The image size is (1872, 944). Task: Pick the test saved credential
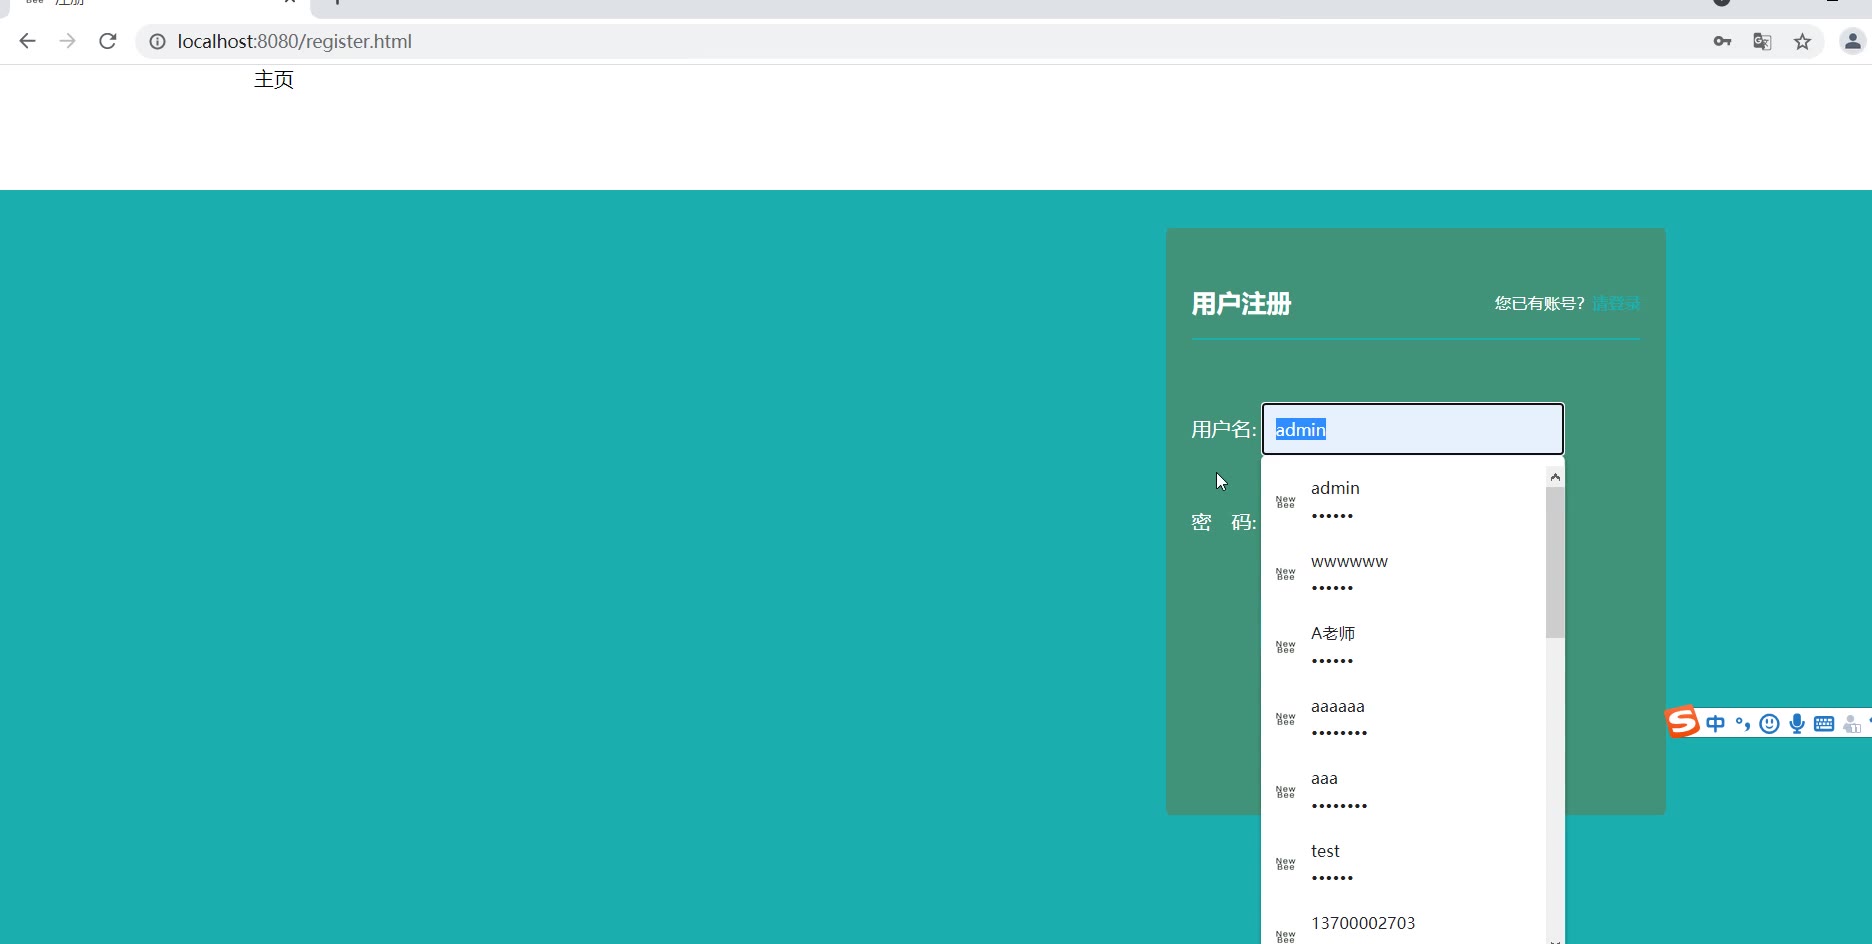tap(1403, 864)
